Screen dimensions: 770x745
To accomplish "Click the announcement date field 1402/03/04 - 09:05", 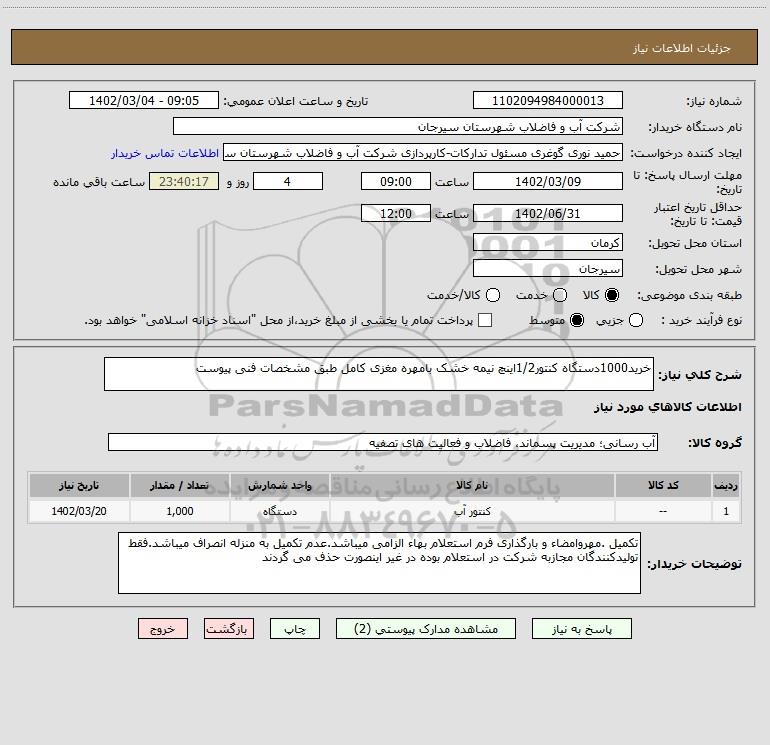I will coord(144,101).
